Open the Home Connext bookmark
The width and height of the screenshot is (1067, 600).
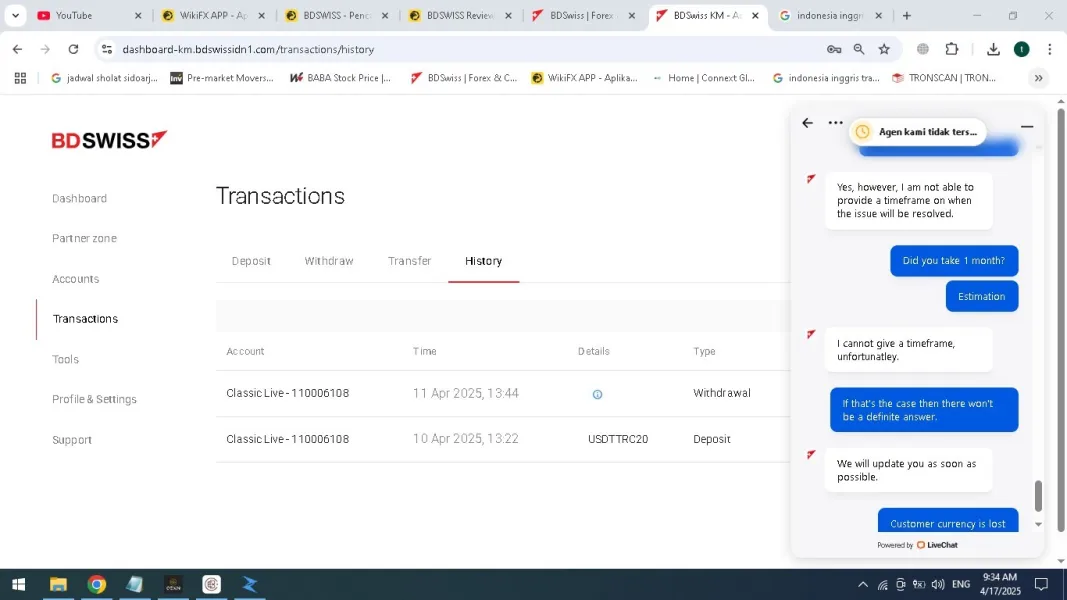click(704, 78)
